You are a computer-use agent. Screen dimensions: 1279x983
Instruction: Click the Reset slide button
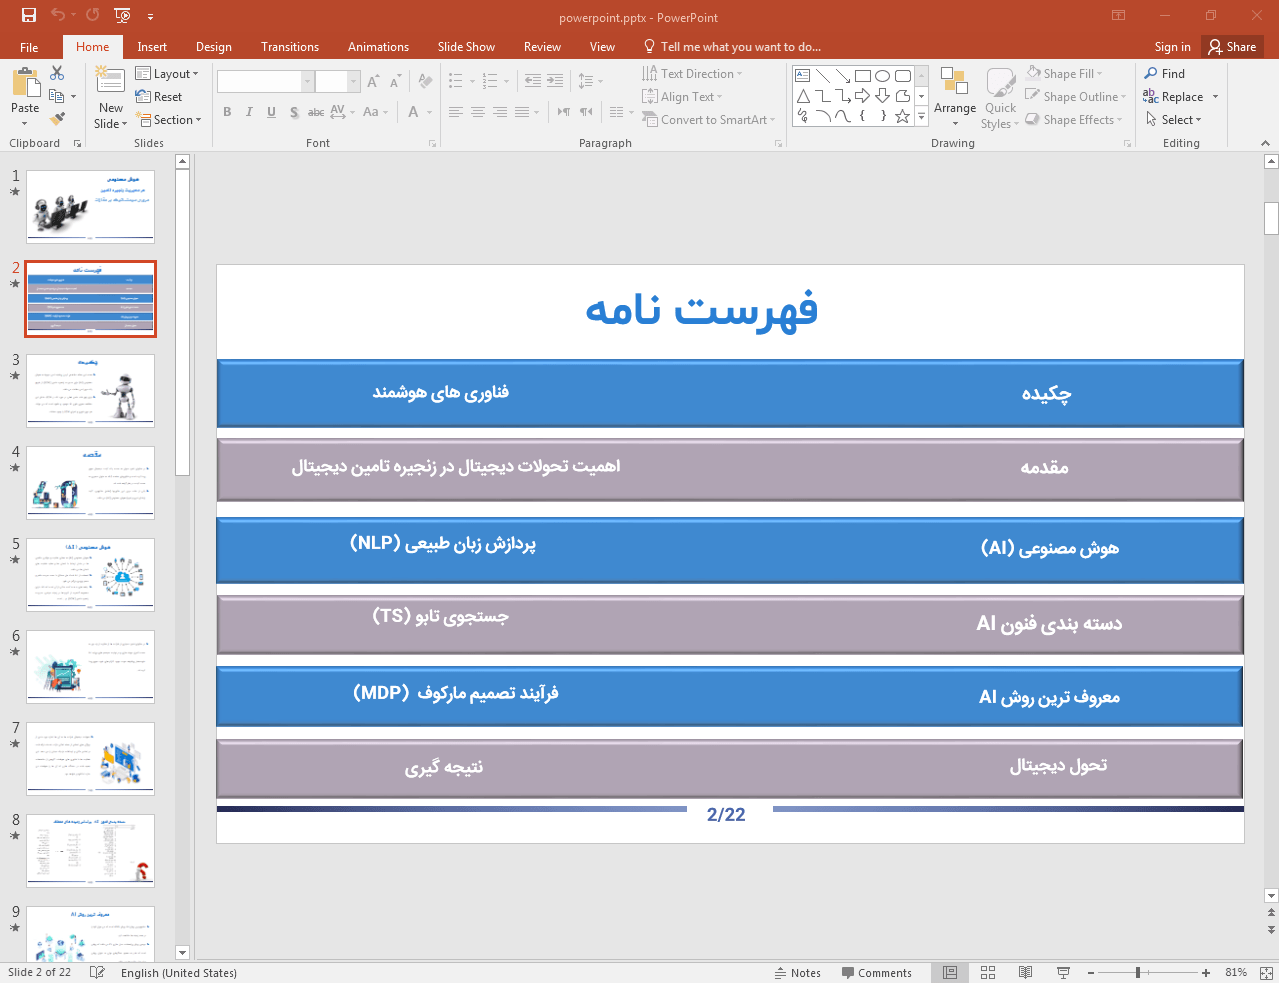[x=159, y=97]
